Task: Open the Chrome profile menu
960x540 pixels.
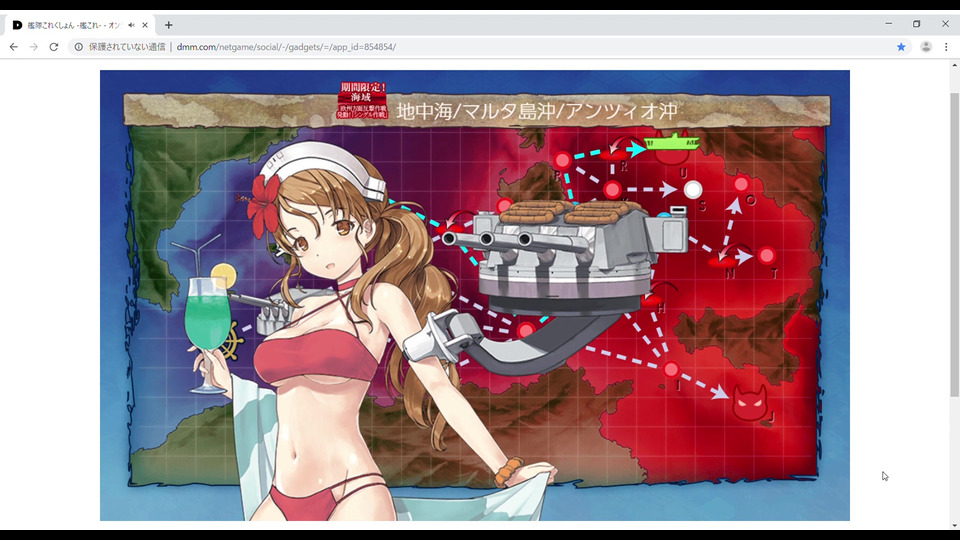Action: (x=926, y=47)
